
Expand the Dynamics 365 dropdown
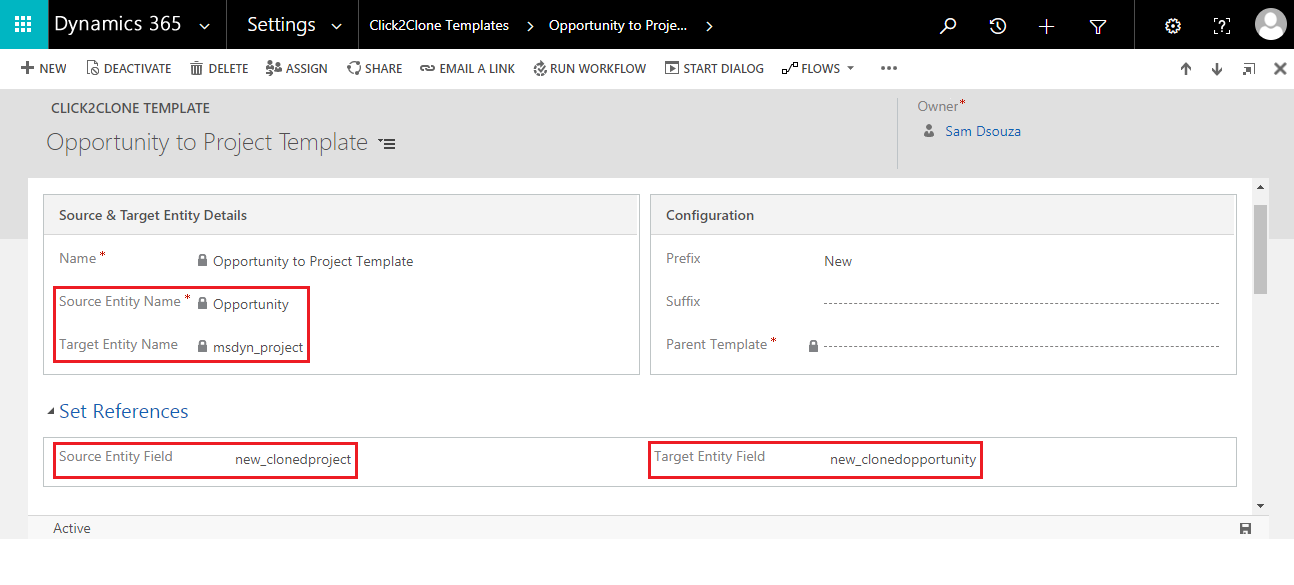205,26
